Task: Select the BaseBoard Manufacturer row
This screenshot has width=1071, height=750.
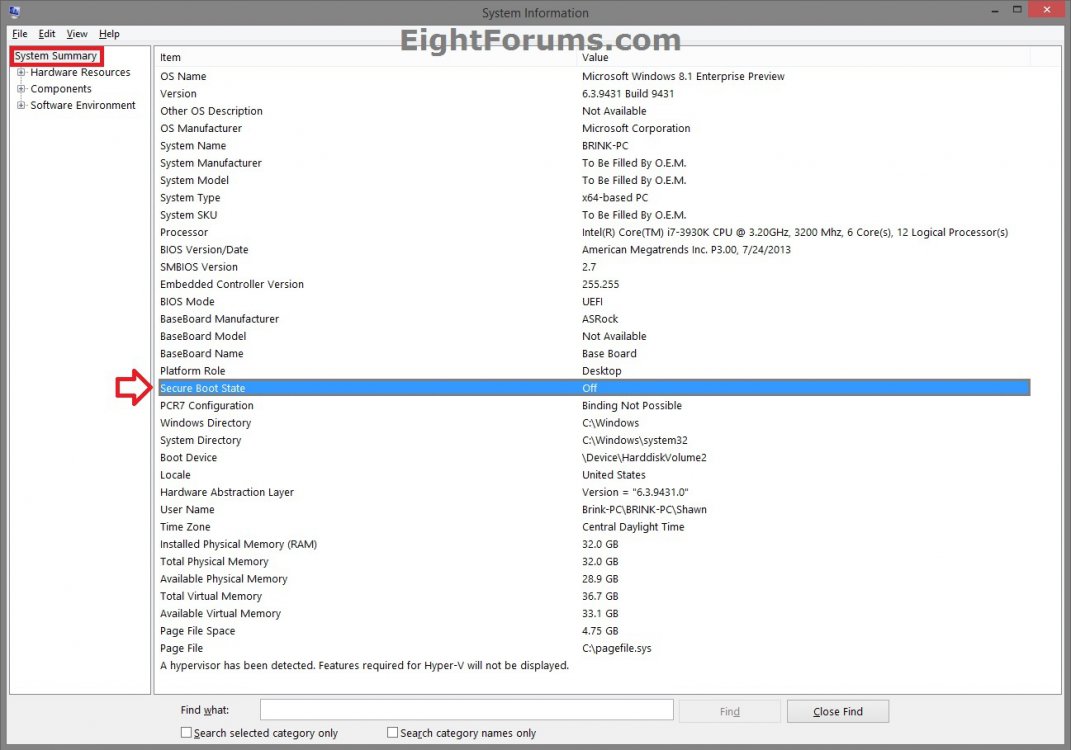Action: (x=594, y=319)
